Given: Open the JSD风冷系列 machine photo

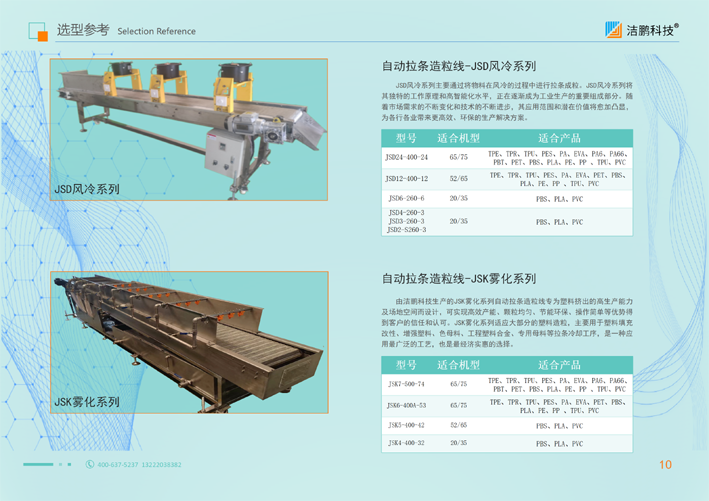Looking at the screenshot, I should coord(189,129).
